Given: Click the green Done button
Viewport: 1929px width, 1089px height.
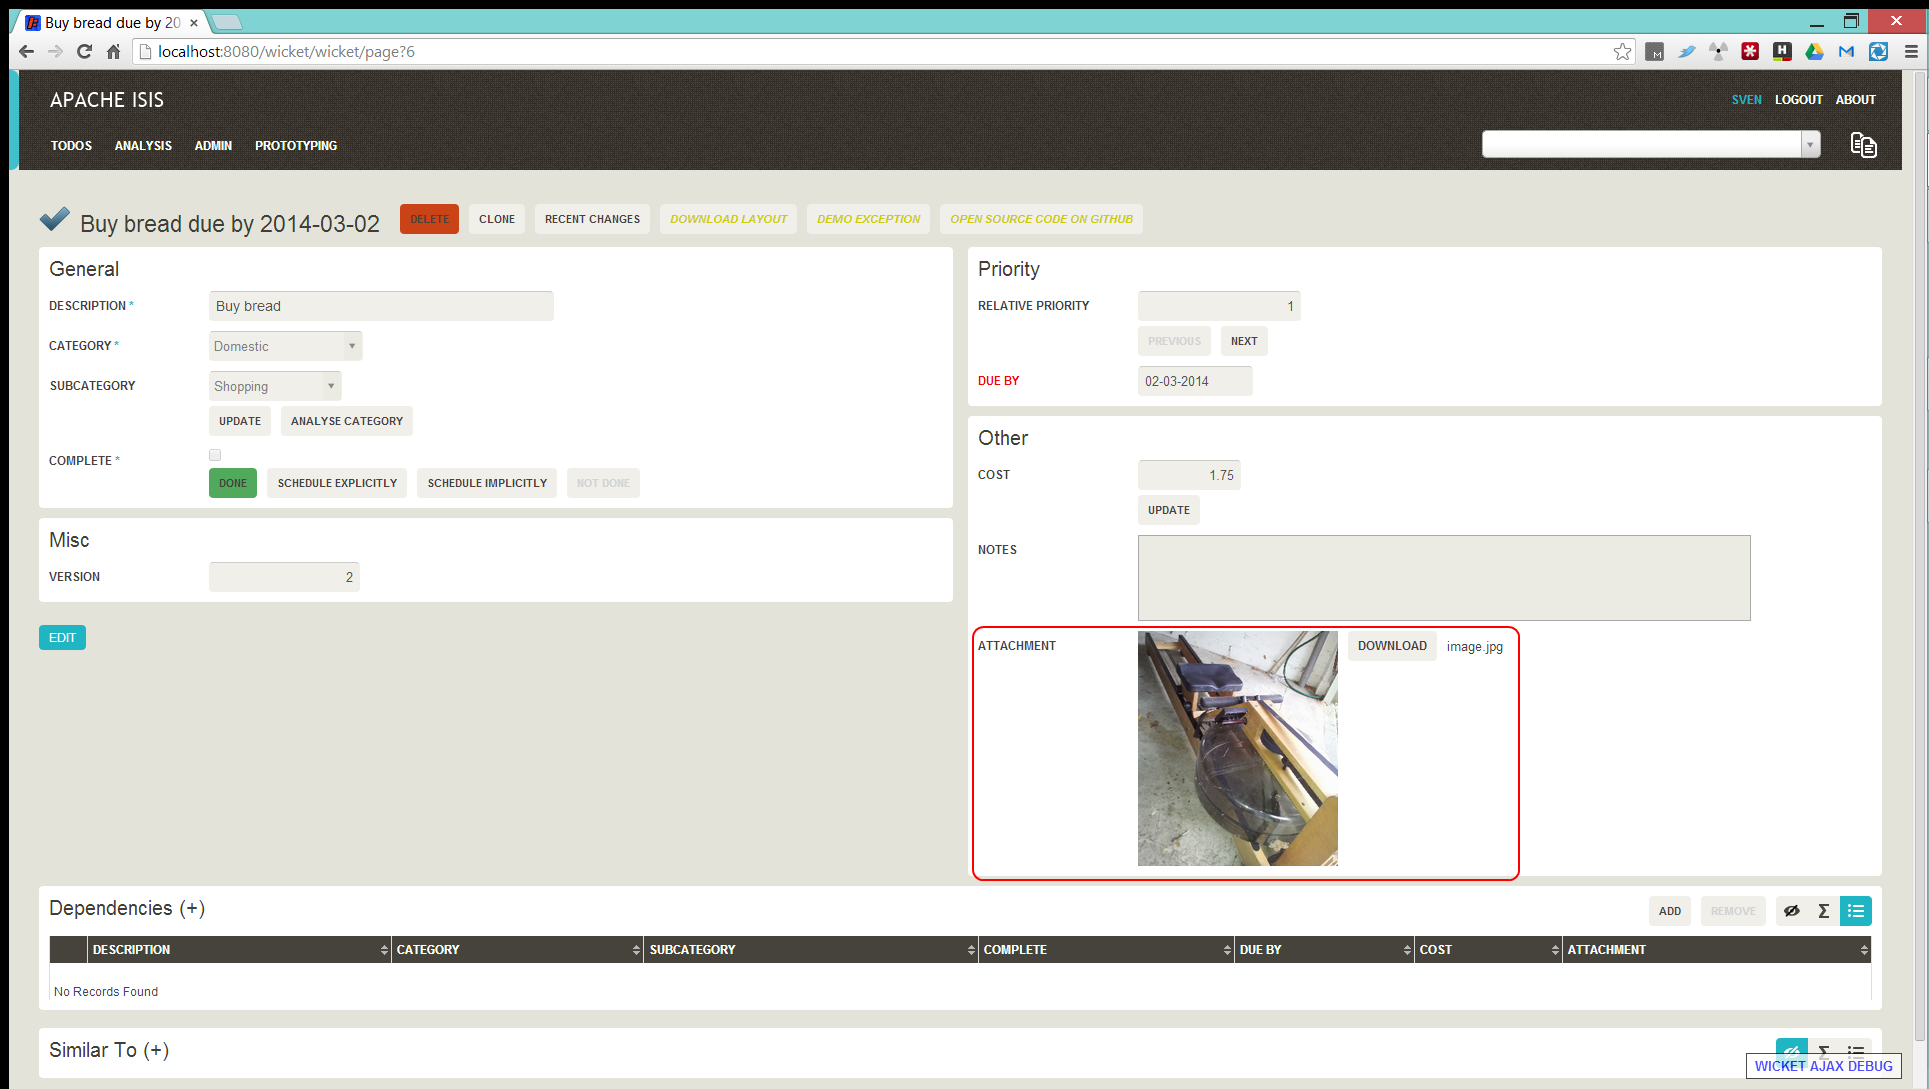Looking at the screenshot, I should [233, 483].
